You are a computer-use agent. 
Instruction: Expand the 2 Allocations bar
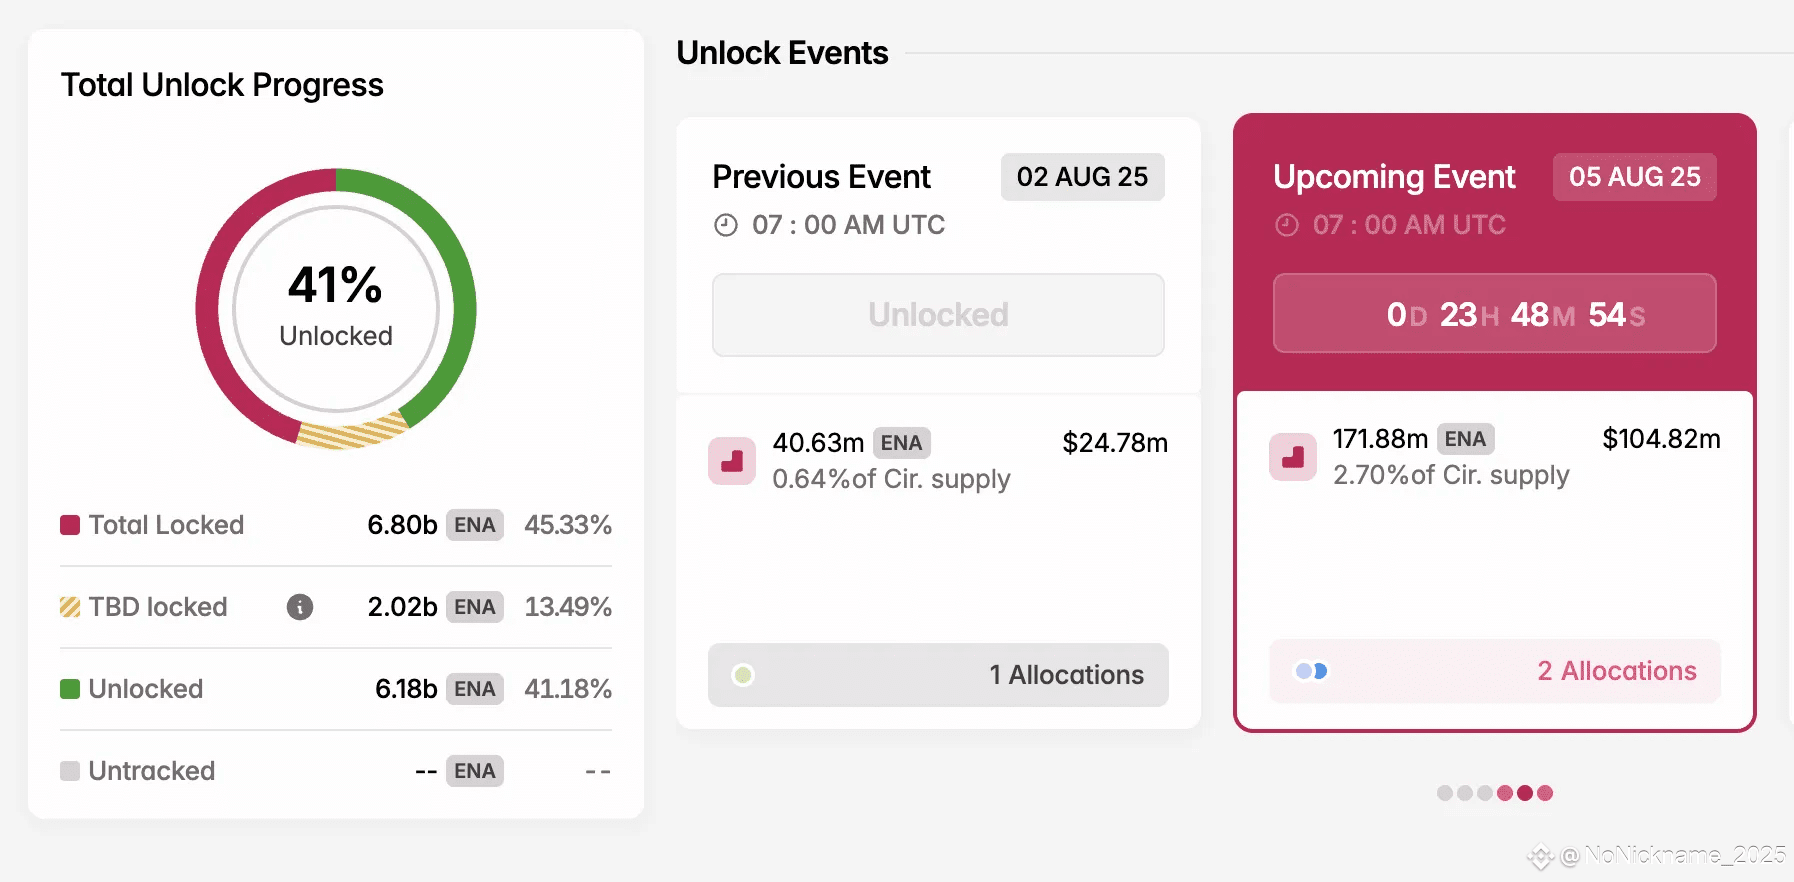point(1494,671)
